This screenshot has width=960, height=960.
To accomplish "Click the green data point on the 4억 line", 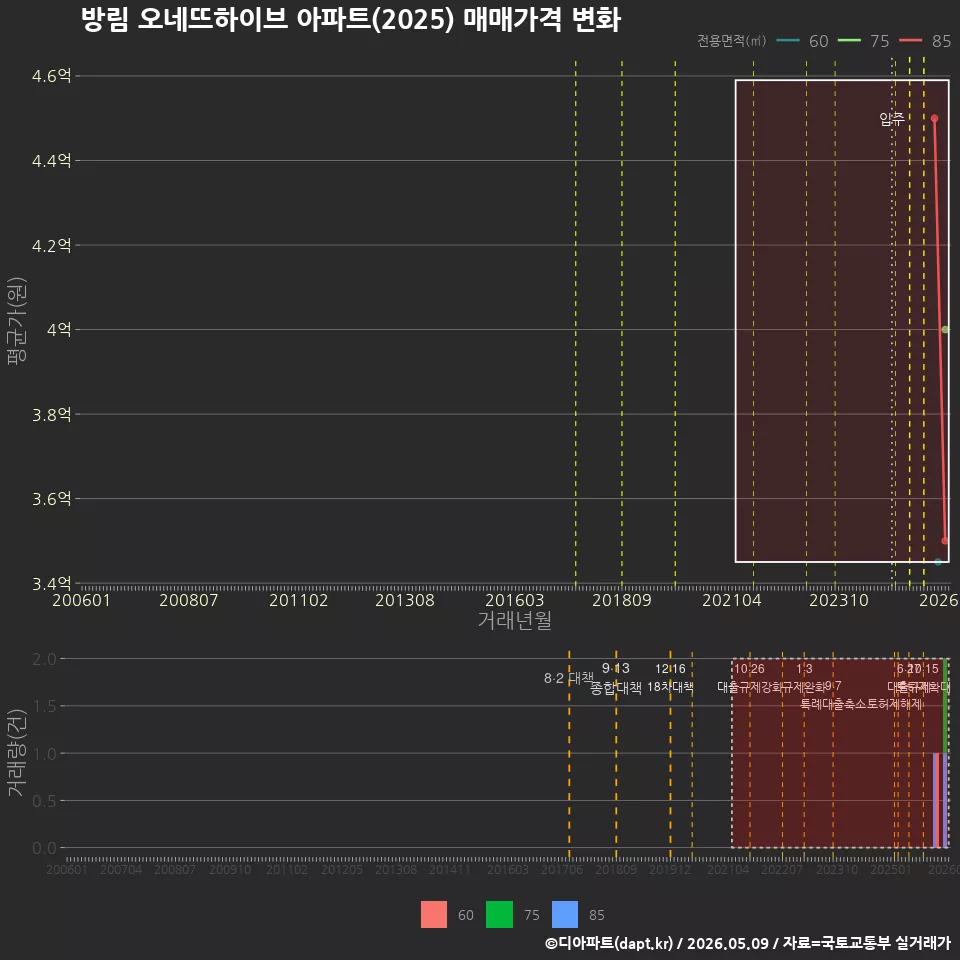I will (x=945, y=329).
